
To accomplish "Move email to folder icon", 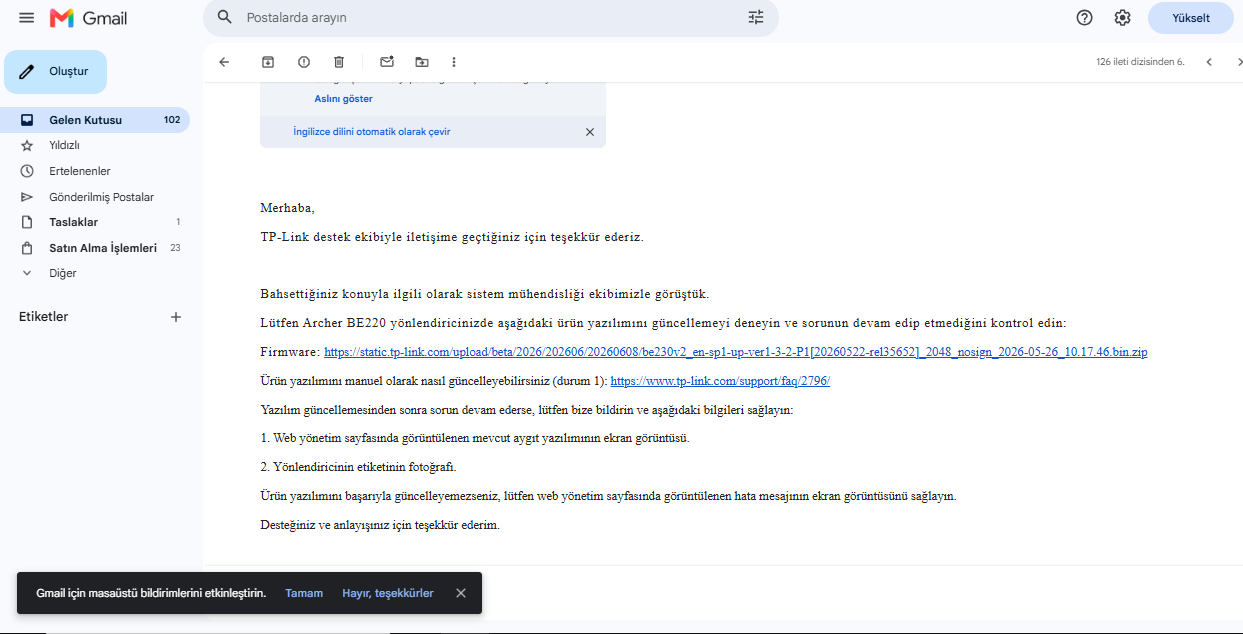I will [x=422, y=62].
